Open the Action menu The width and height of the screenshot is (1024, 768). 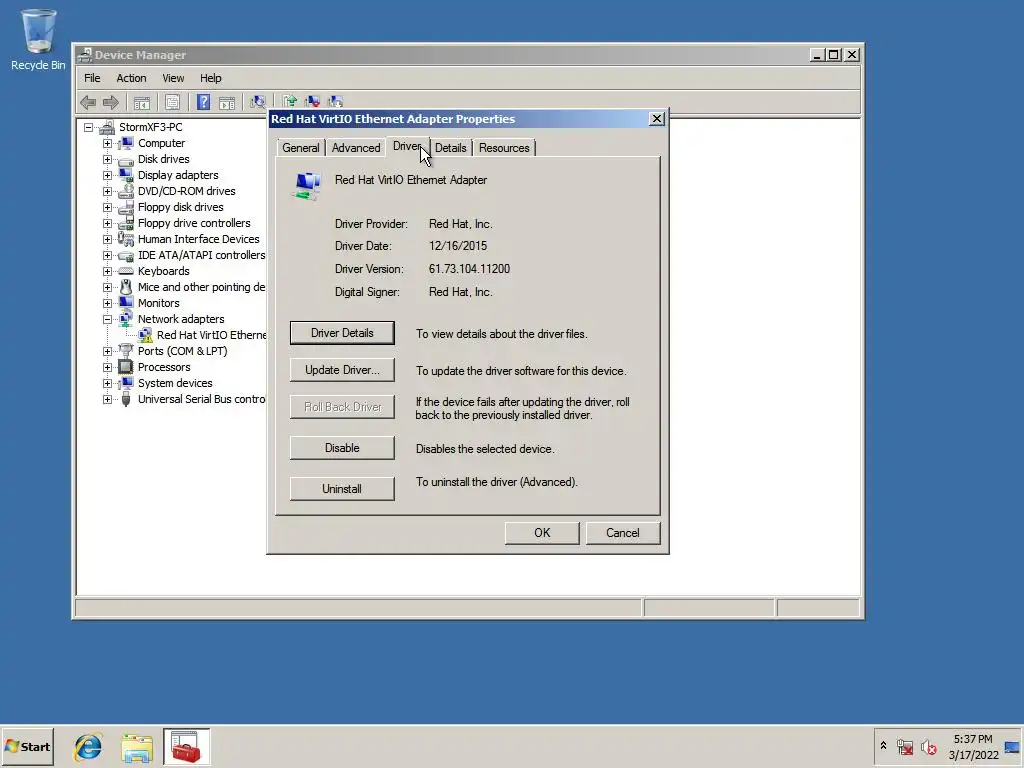point(131,78)
